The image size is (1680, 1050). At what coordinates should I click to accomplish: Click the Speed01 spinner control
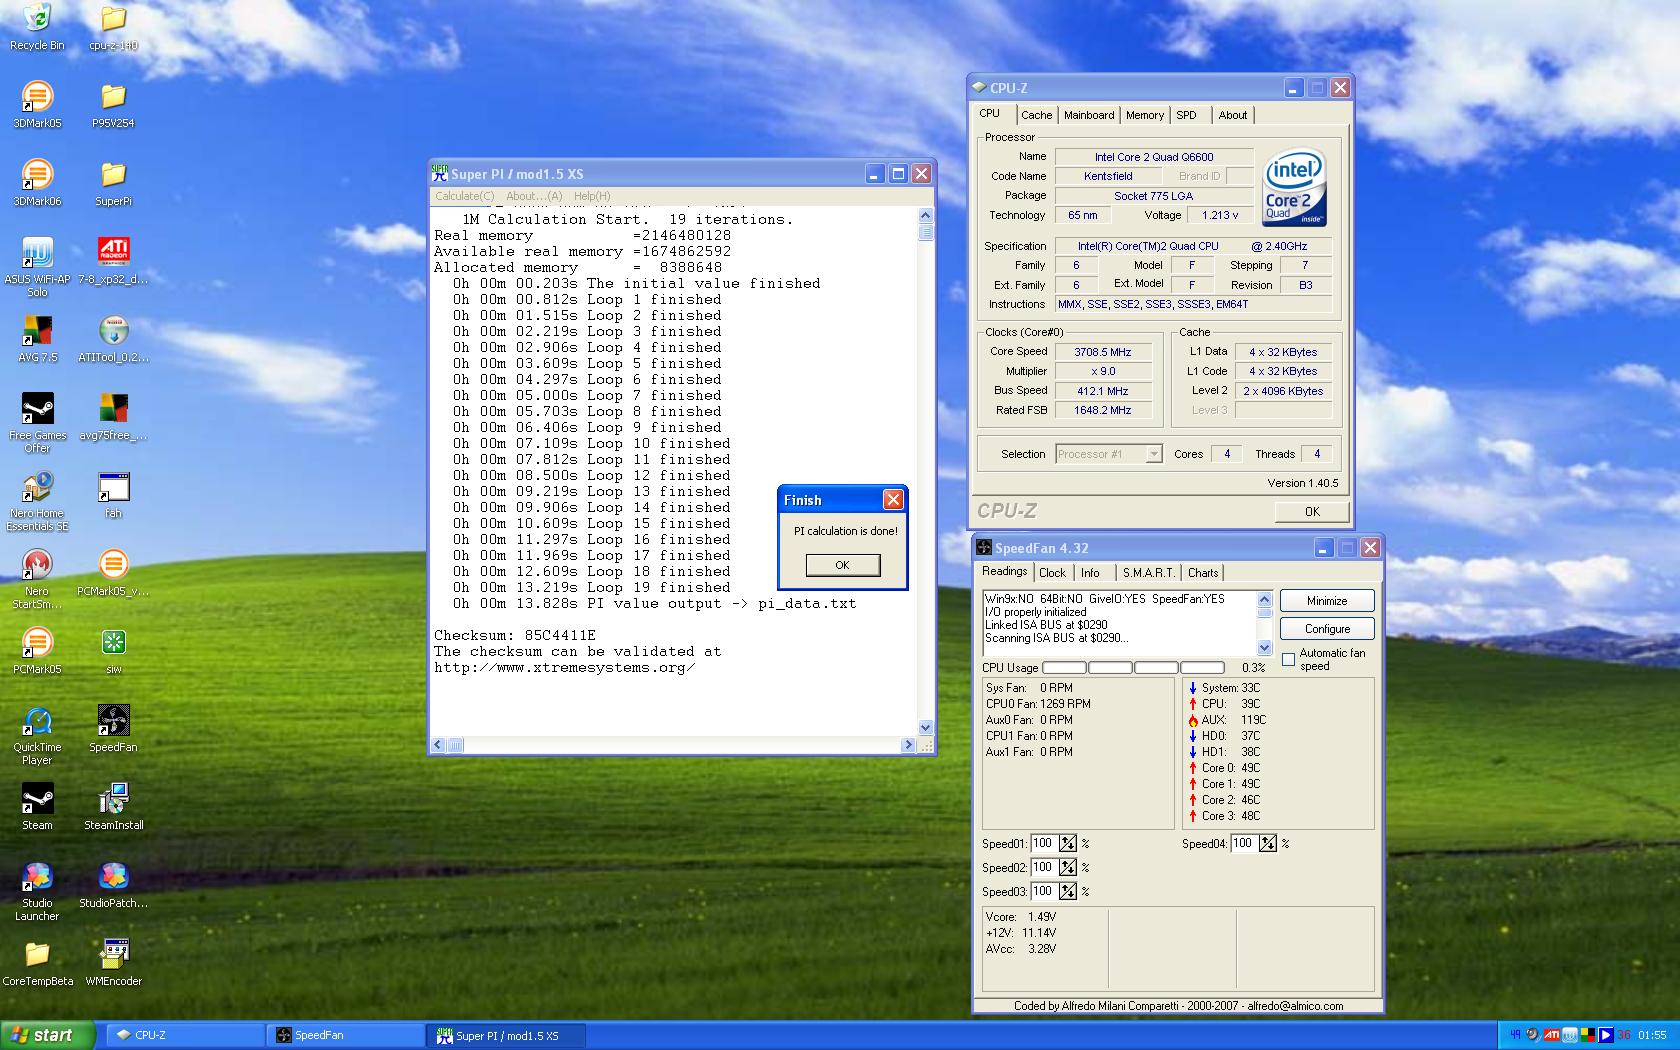coord(1068,844)
